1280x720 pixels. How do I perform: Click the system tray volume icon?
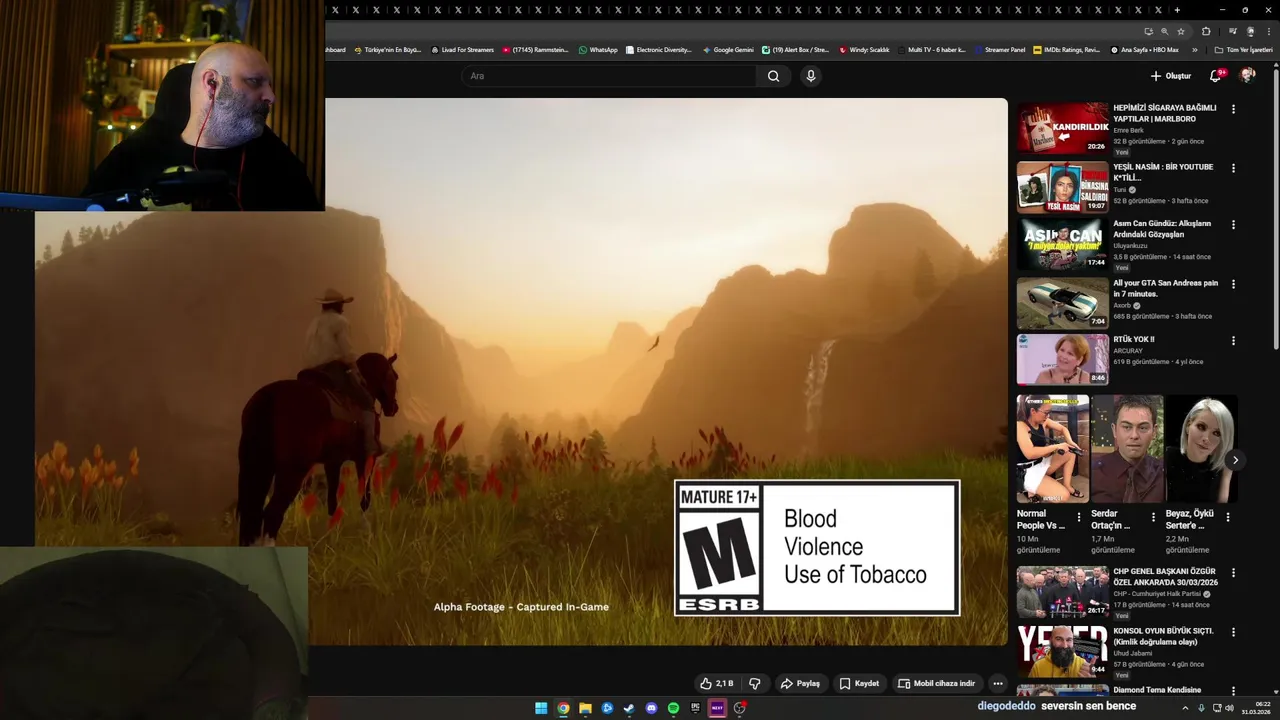pos(1229,708)
